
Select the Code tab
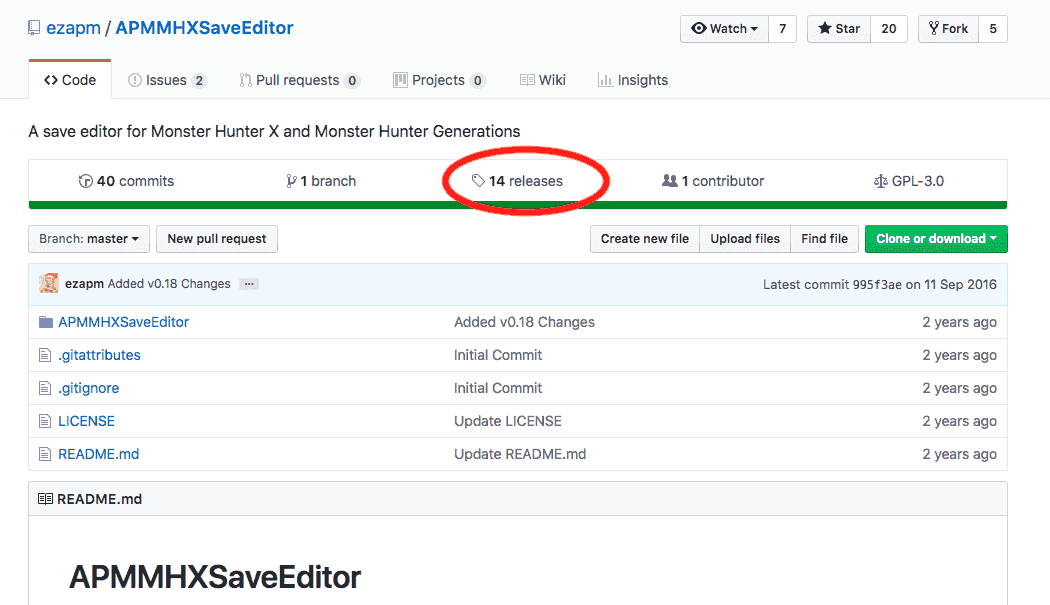tap(70, 80)
